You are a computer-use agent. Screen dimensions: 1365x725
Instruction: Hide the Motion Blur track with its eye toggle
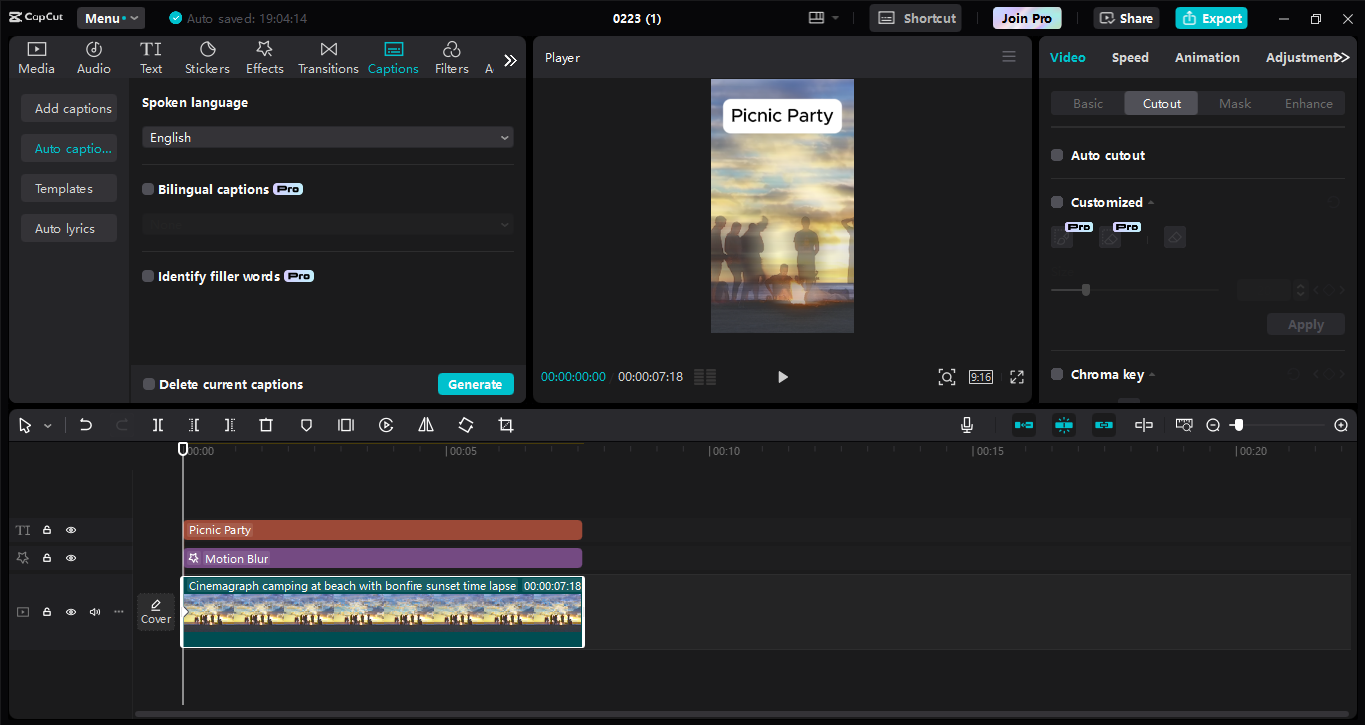(70, 557)
